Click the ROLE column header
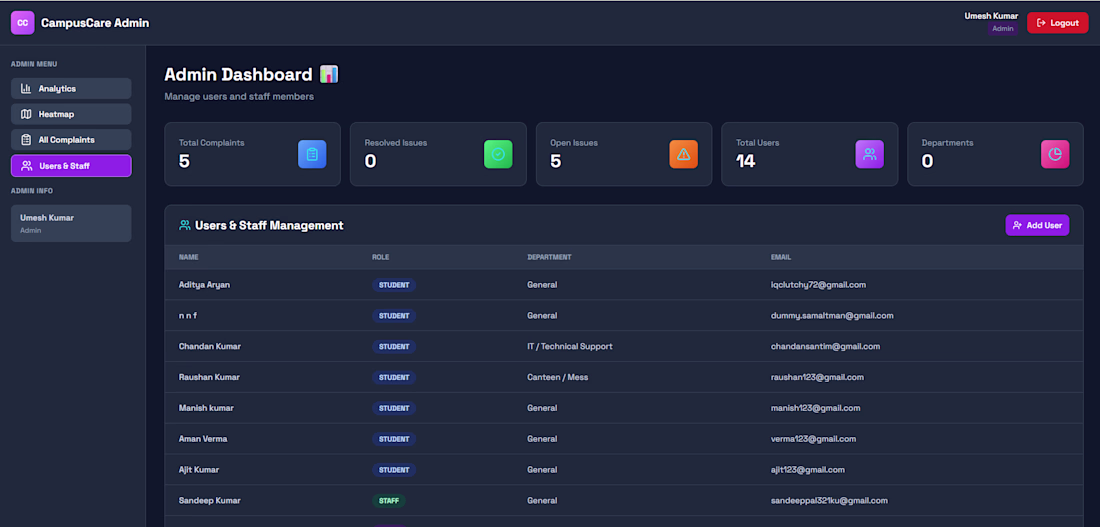The width and height of the screenshot is (1100, 527). click(380, 257)
